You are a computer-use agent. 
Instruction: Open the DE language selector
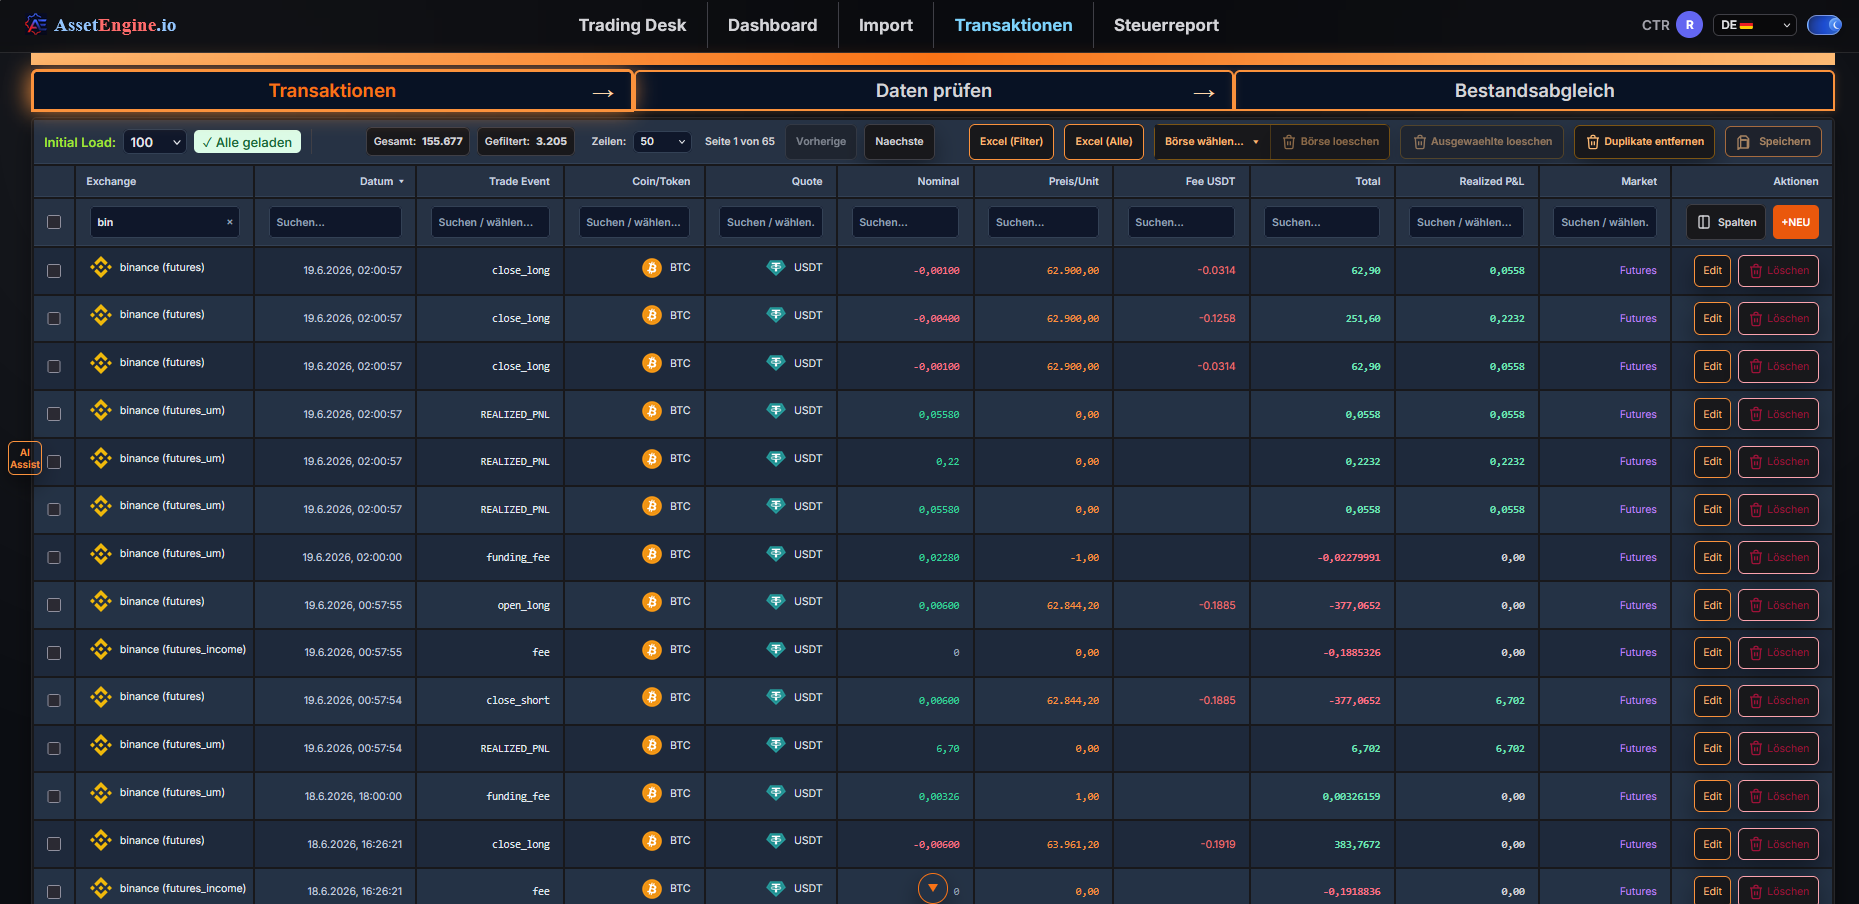tap(1755, 25)
